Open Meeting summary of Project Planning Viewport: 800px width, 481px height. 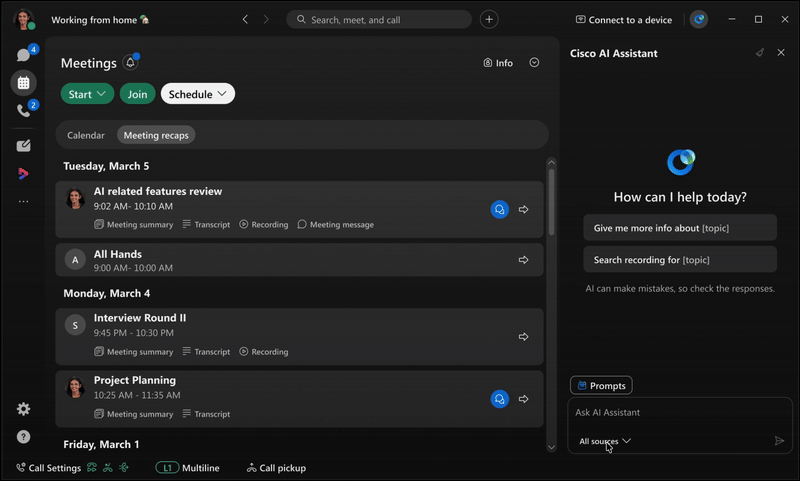(134, 414)
